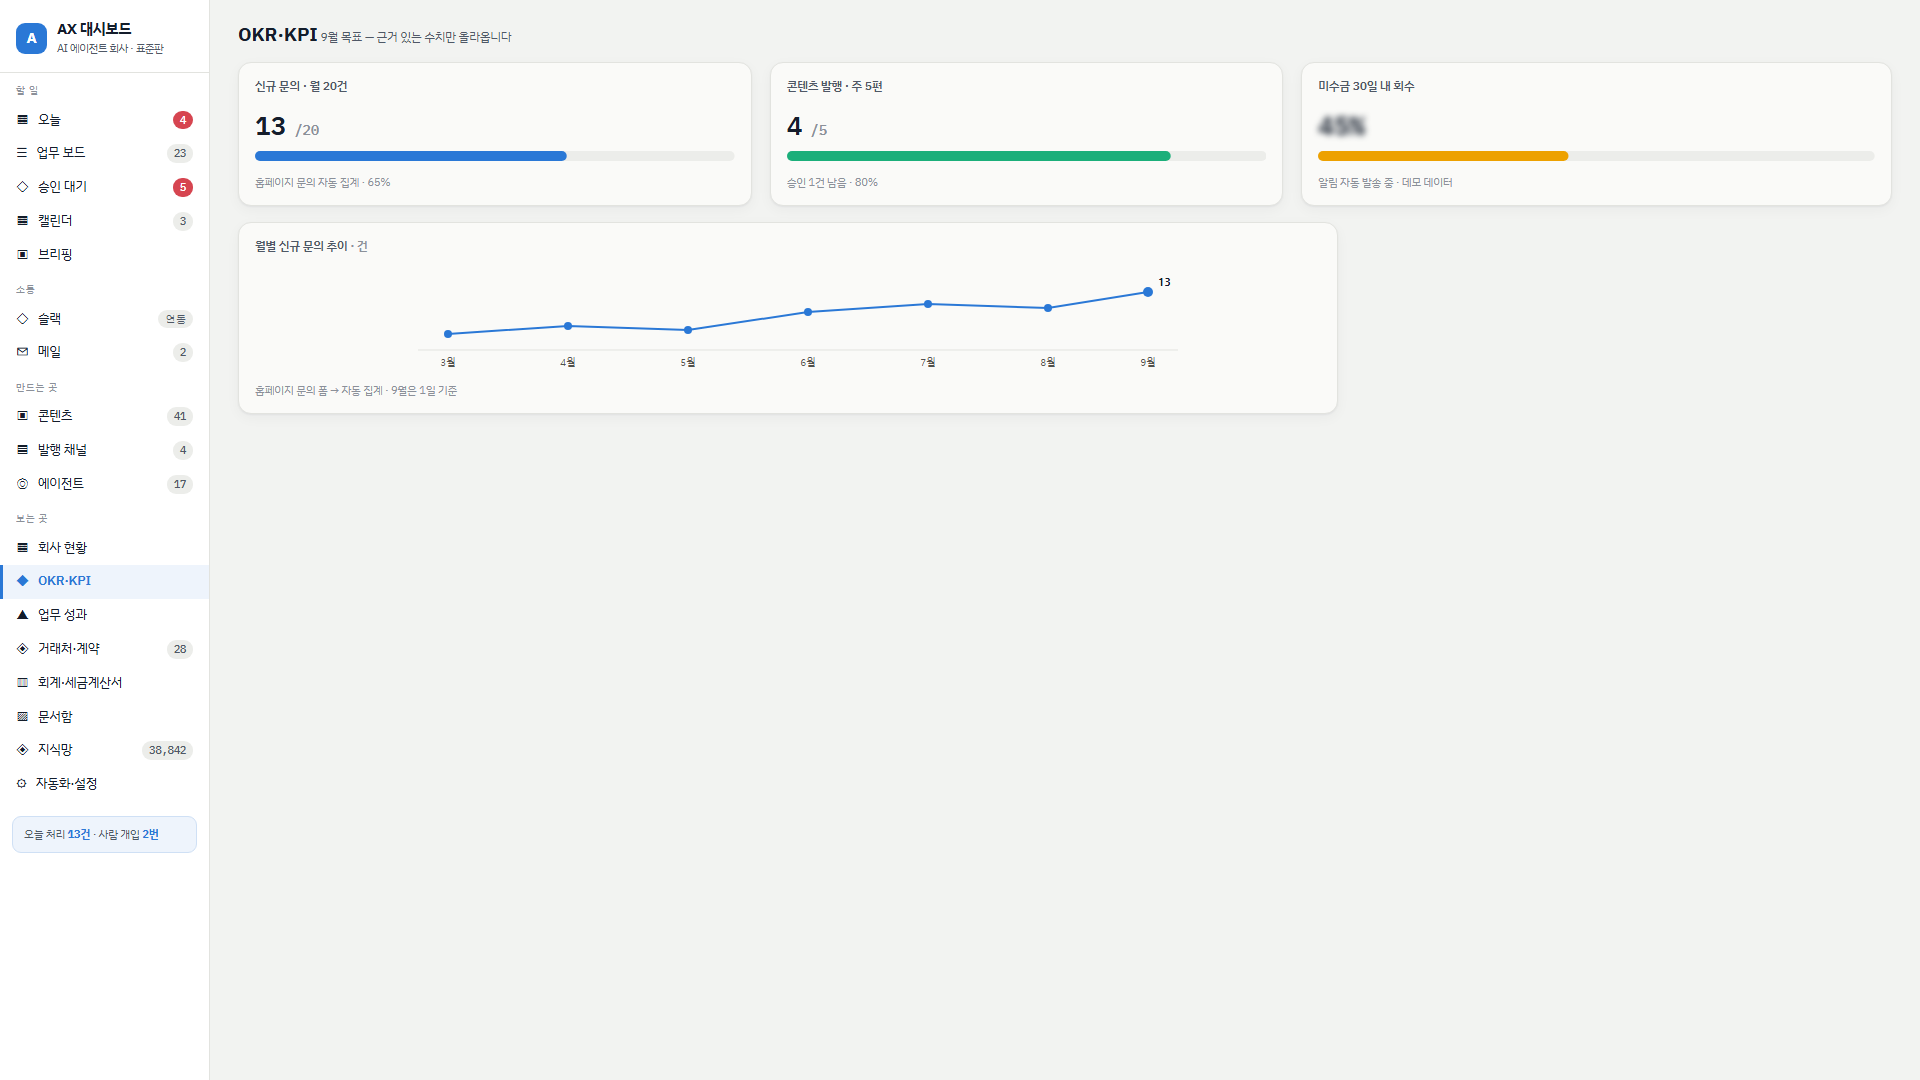The height and width of the screenshot is (1080, 1920).
Task: Click the 오늘 처리 13건 summary box
Action: coord(104,835)
